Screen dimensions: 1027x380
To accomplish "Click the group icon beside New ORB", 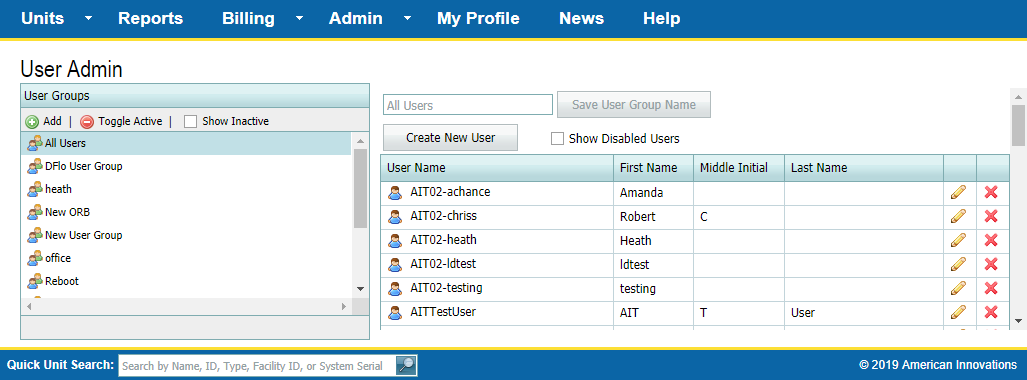I will (x=35, y=212).
